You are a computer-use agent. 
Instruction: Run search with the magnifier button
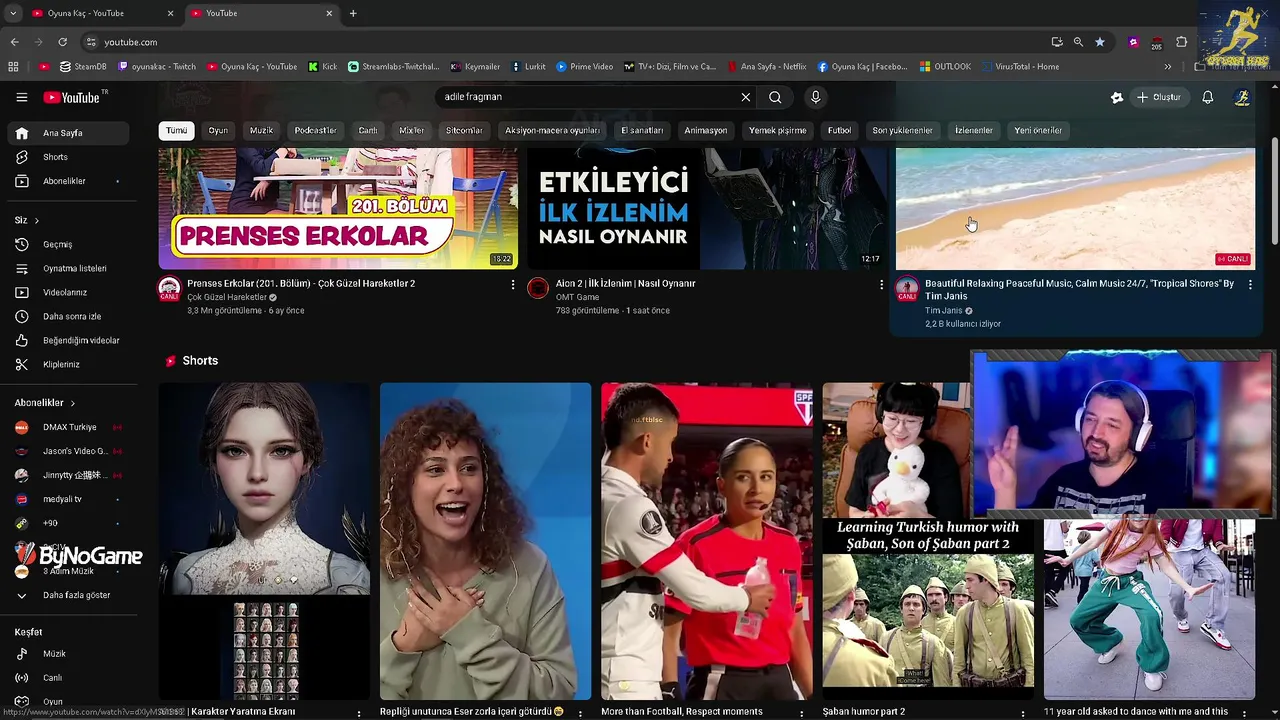[775, 97]
